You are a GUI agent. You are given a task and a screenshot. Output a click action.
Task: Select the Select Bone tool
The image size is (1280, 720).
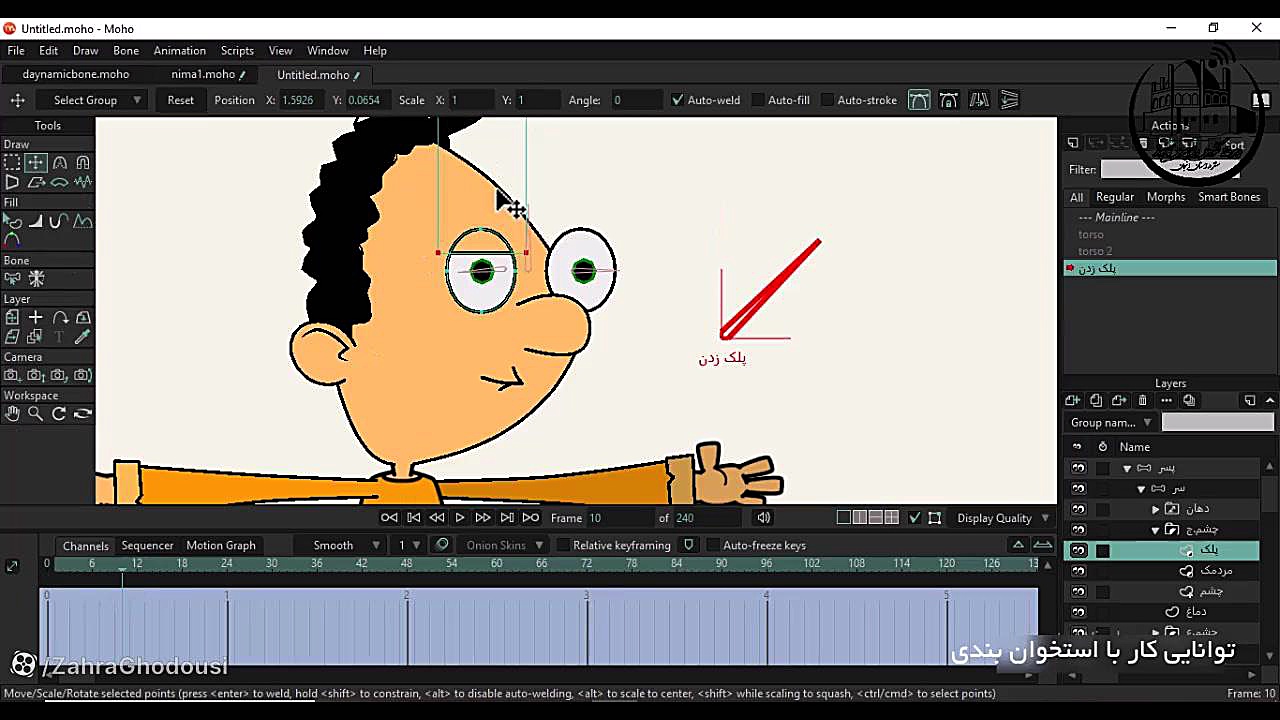[12, 279]
